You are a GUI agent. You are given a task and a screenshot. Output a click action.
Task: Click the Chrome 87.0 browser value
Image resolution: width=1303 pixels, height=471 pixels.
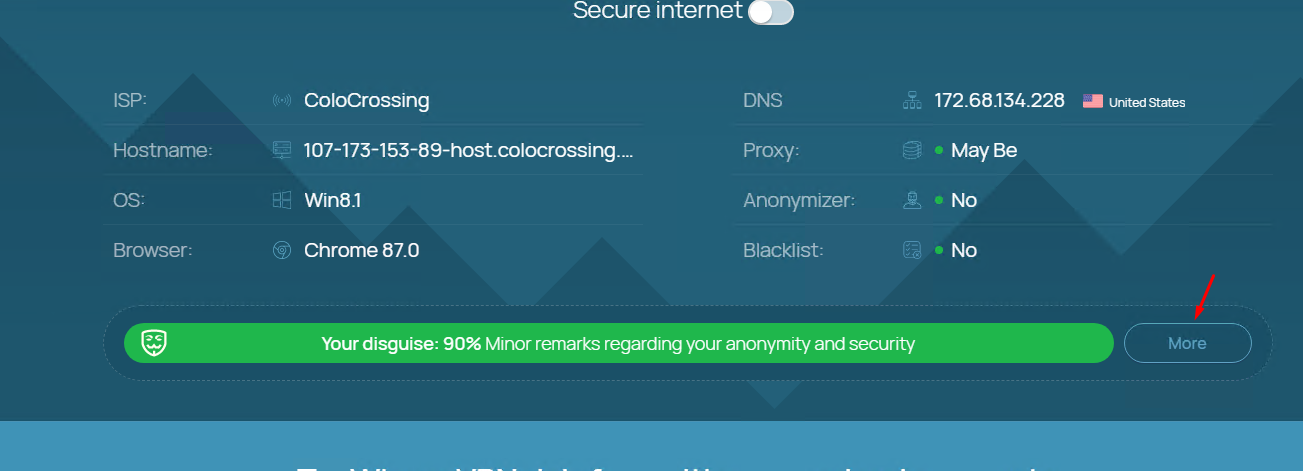(362, 250)
